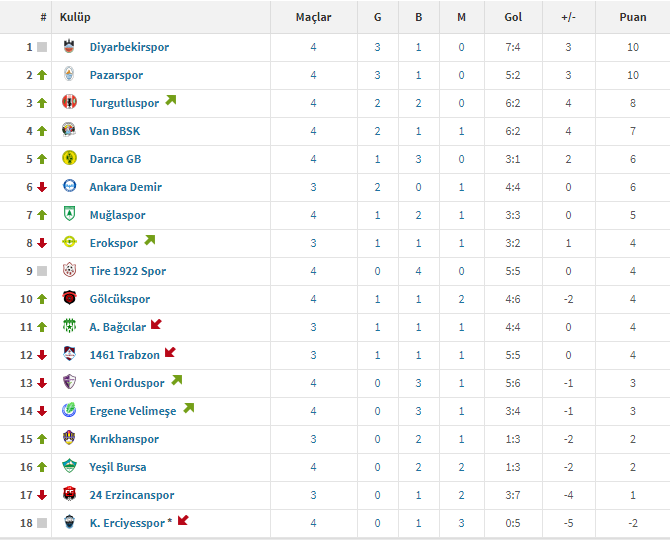Select the Gol column header

513,17
